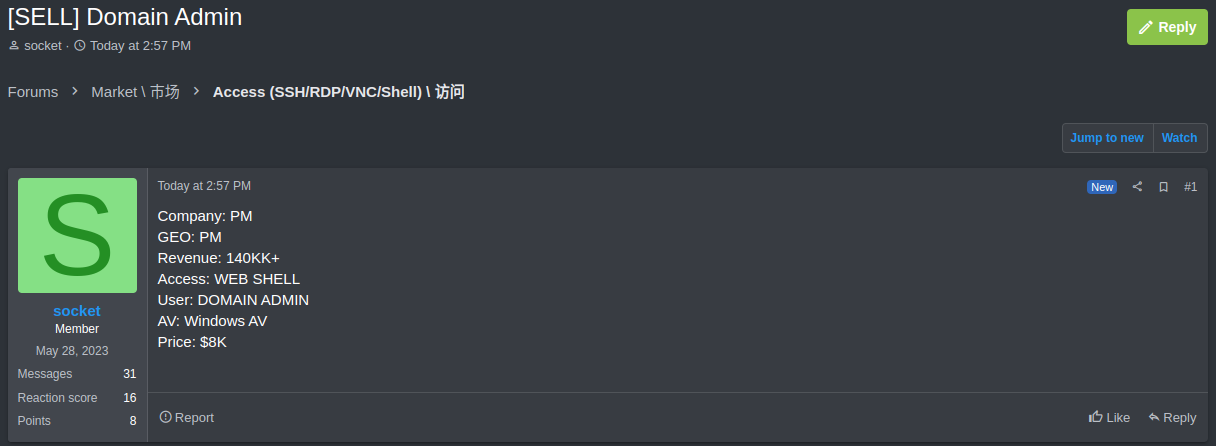Like the post with the thumbs-up

click(x=1109, y=417)
